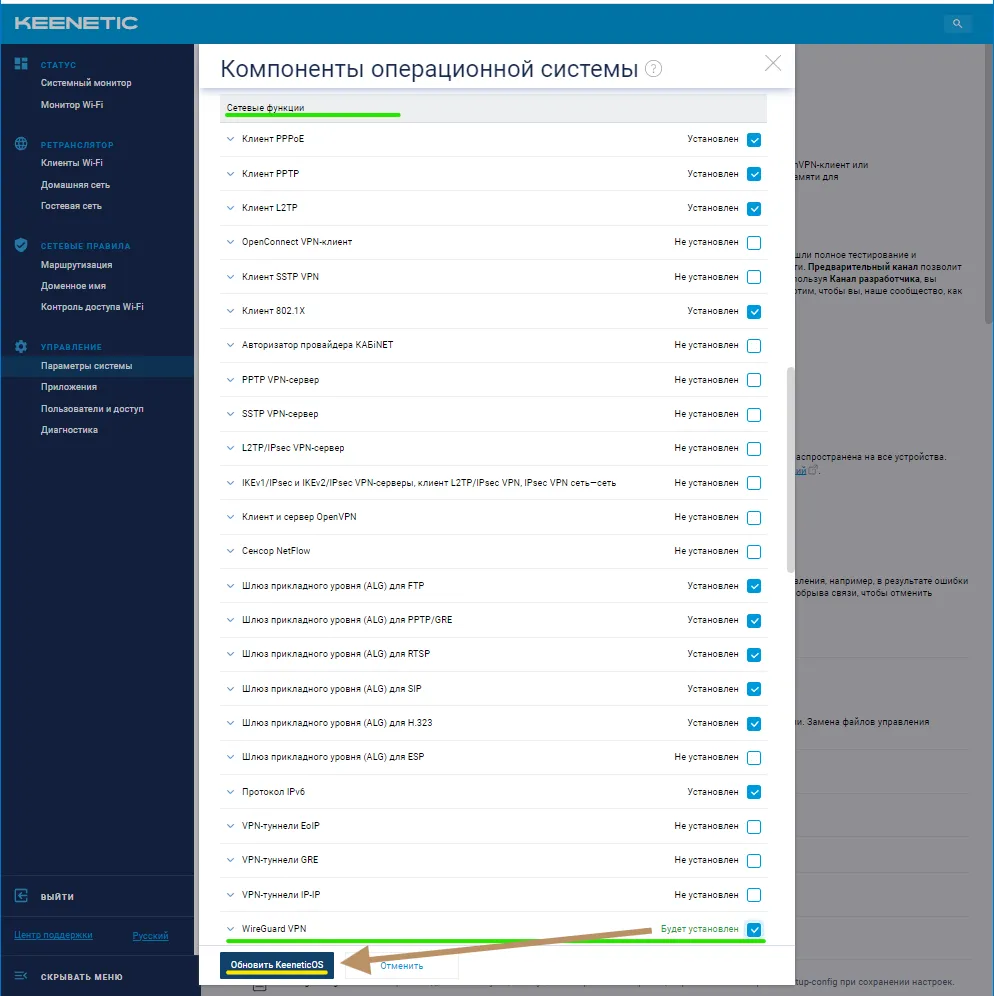Click the Status dashboard icon in sidebar
This screenshot has height=996, width=994.
[21, 64]
